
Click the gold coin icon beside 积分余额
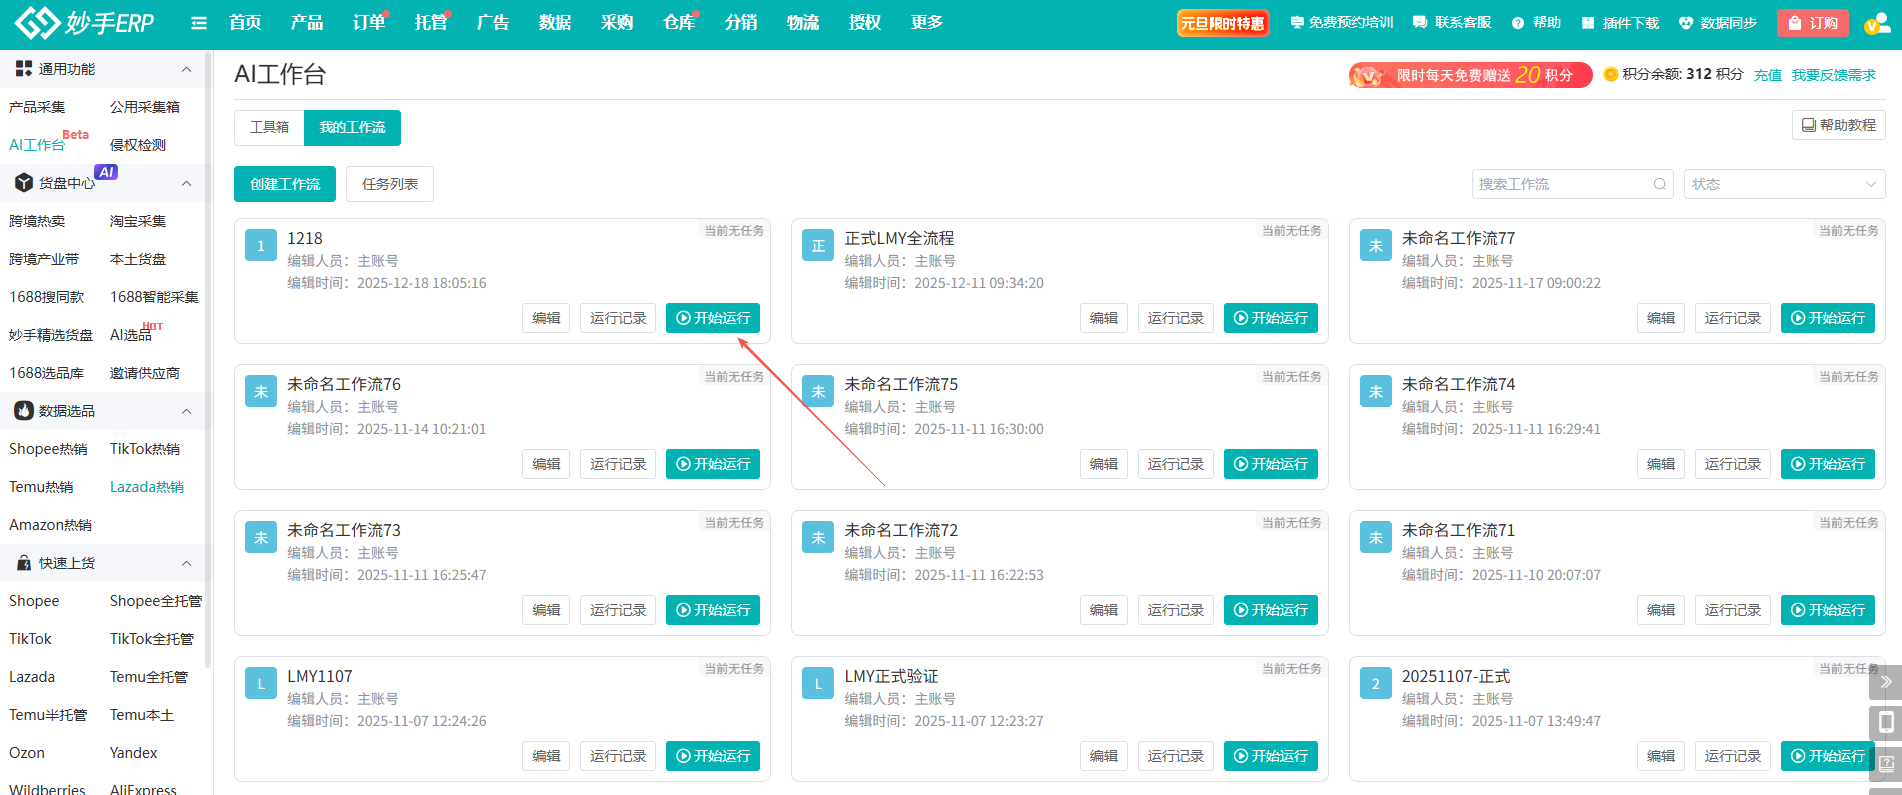pos(1610,74)
